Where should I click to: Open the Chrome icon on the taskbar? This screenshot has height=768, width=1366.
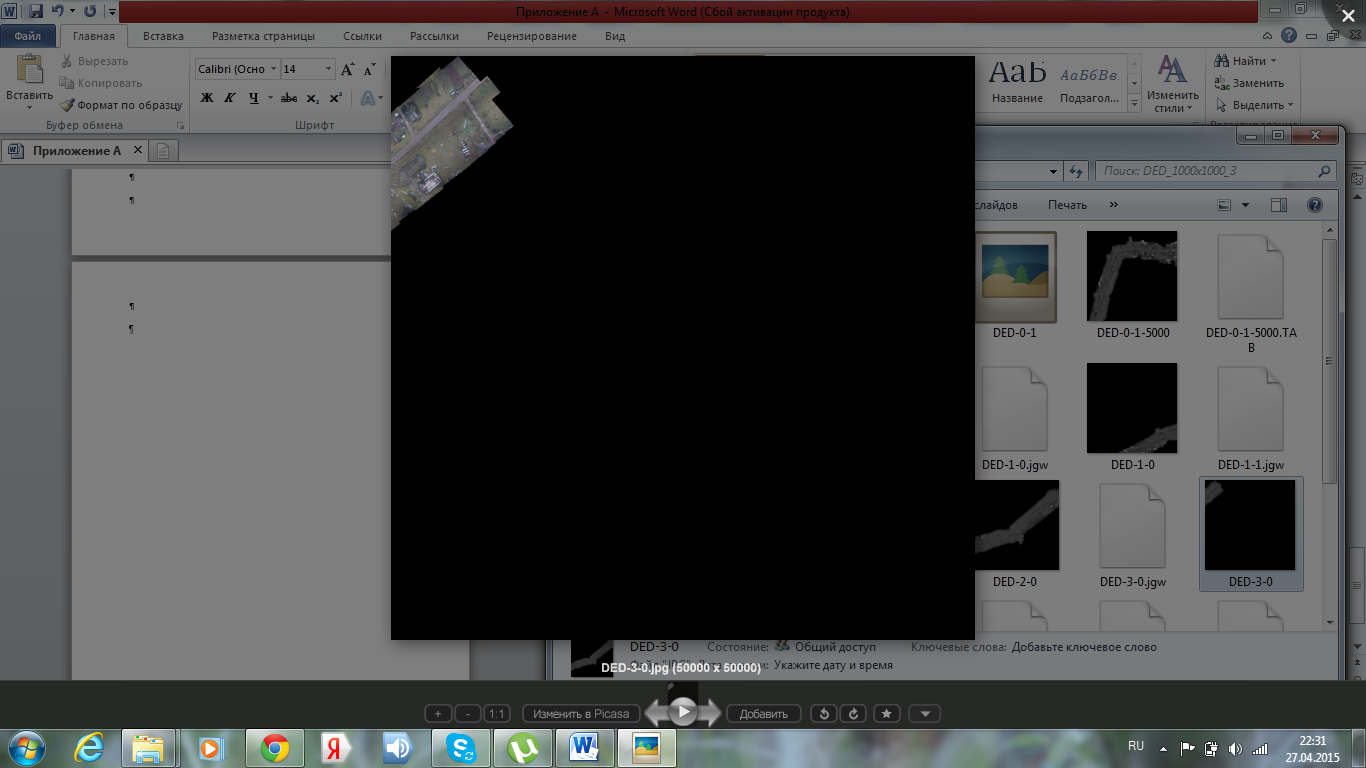[275, 748]
